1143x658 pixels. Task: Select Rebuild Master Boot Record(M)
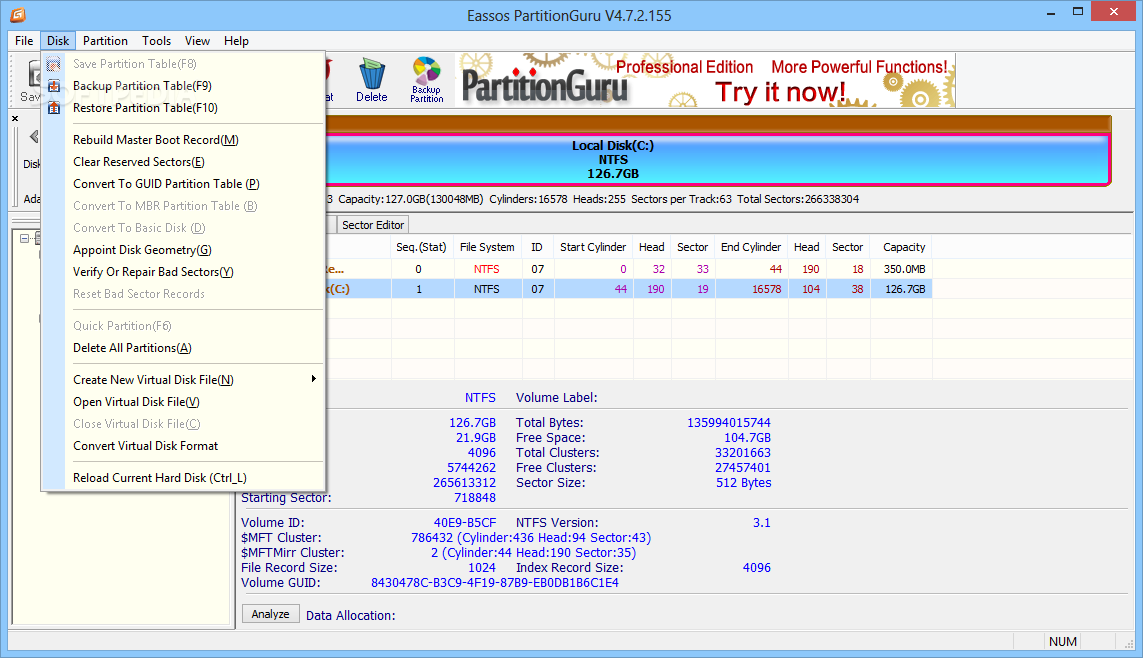[x=155, y=140]
